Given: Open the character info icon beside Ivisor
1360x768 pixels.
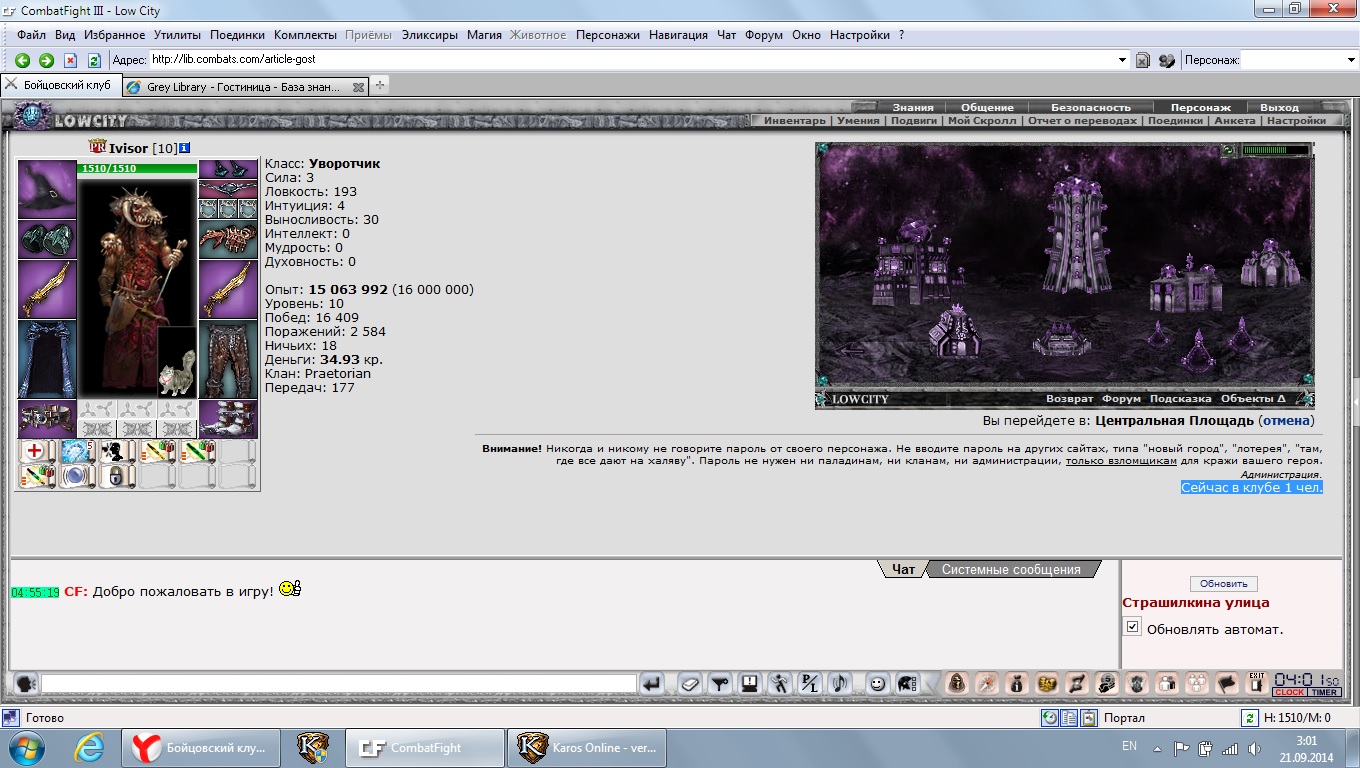Looking at the screenshot, I should point(185,148).
